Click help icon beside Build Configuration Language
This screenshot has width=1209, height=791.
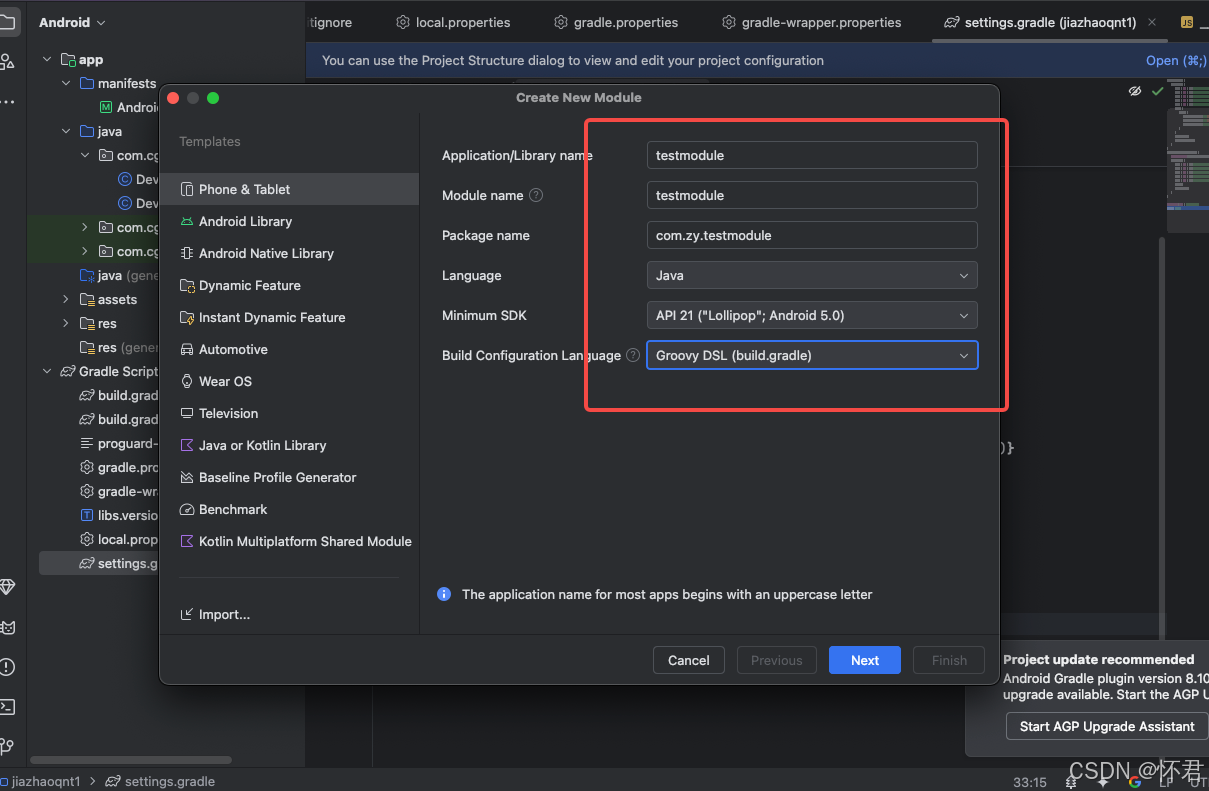pos(633,355)
